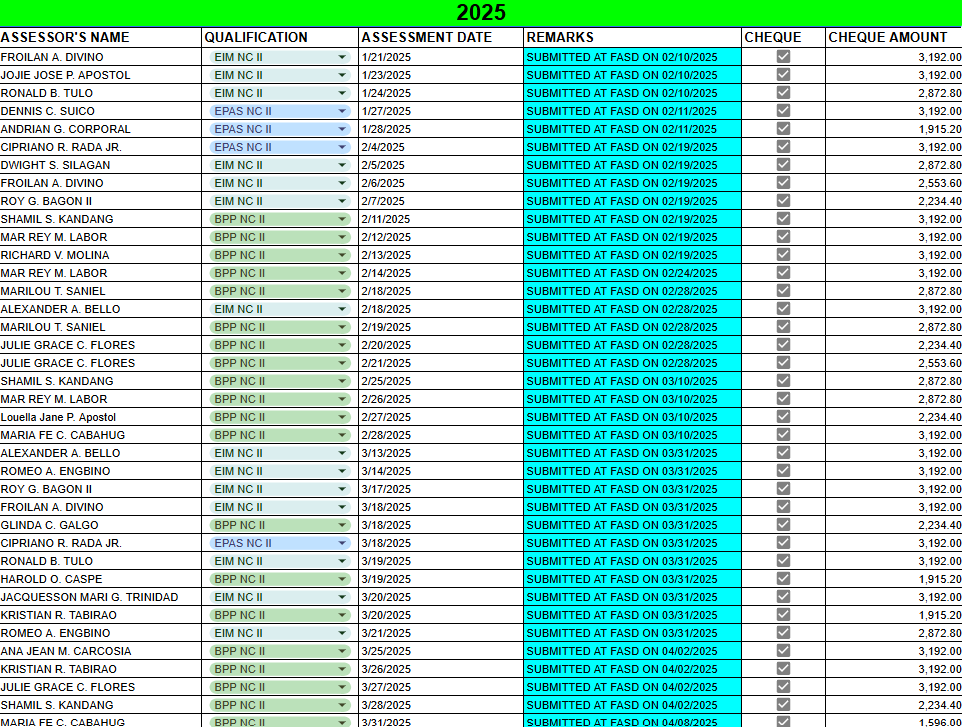Select the CHEQUE column header

click(783, 37)
